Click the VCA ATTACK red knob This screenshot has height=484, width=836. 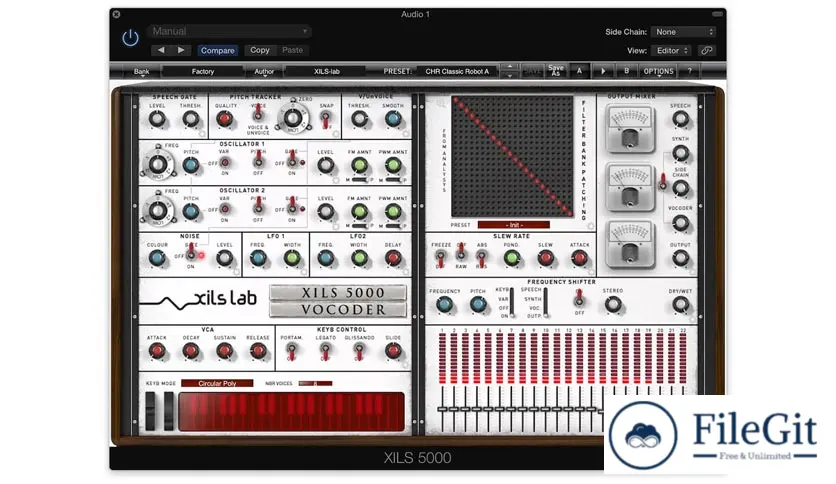click(157, 351)
